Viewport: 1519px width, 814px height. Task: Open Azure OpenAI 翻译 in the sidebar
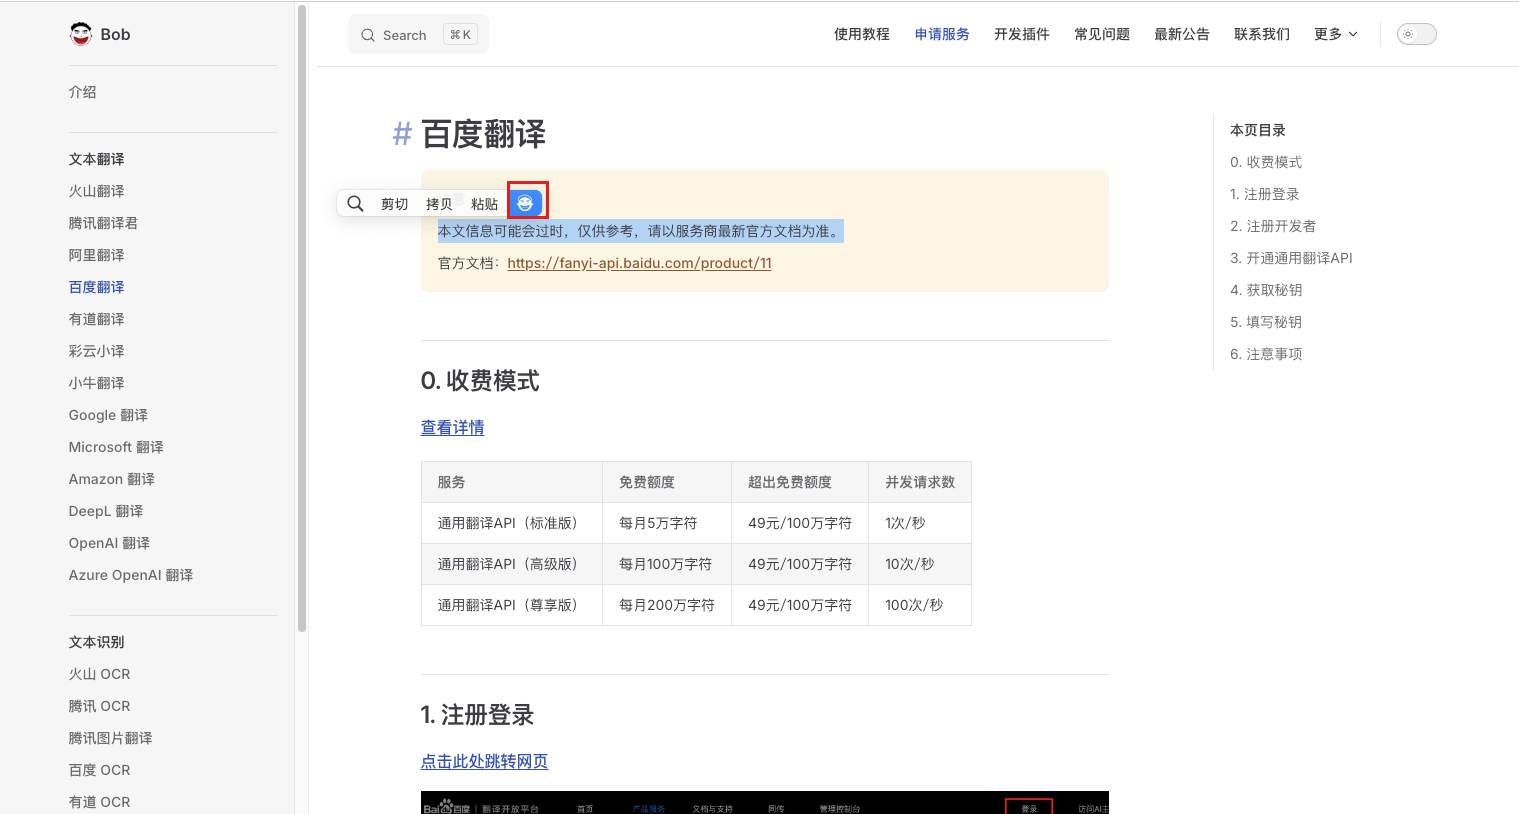(131, 575)
